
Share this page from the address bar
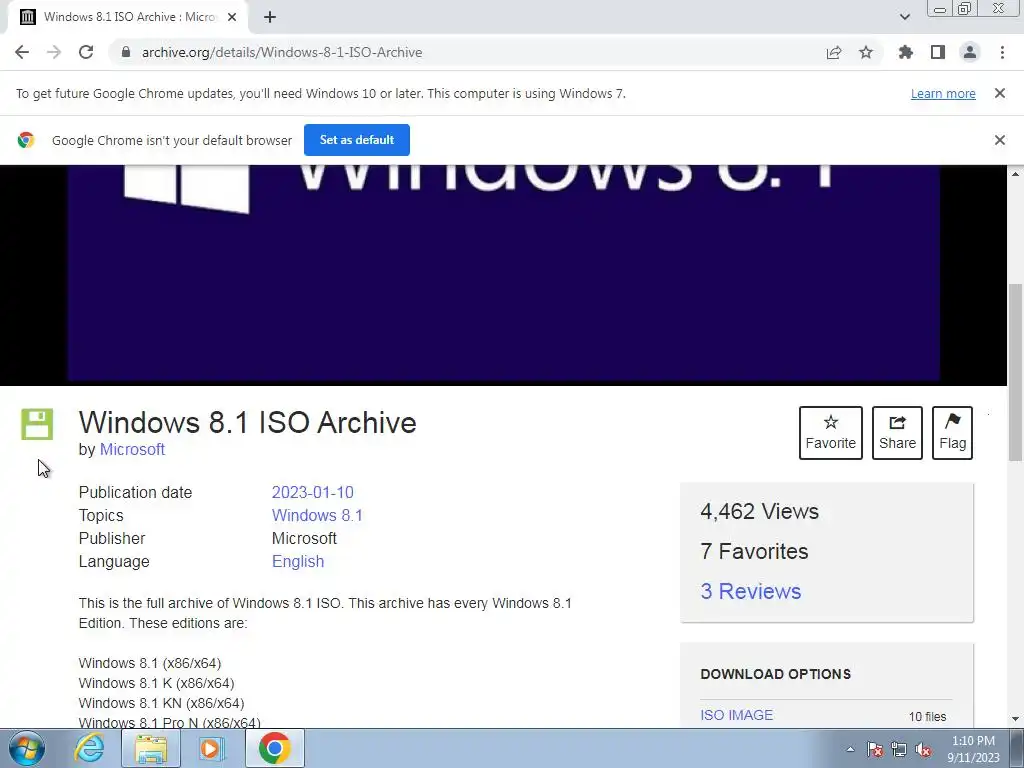click(x=834, y=52)
